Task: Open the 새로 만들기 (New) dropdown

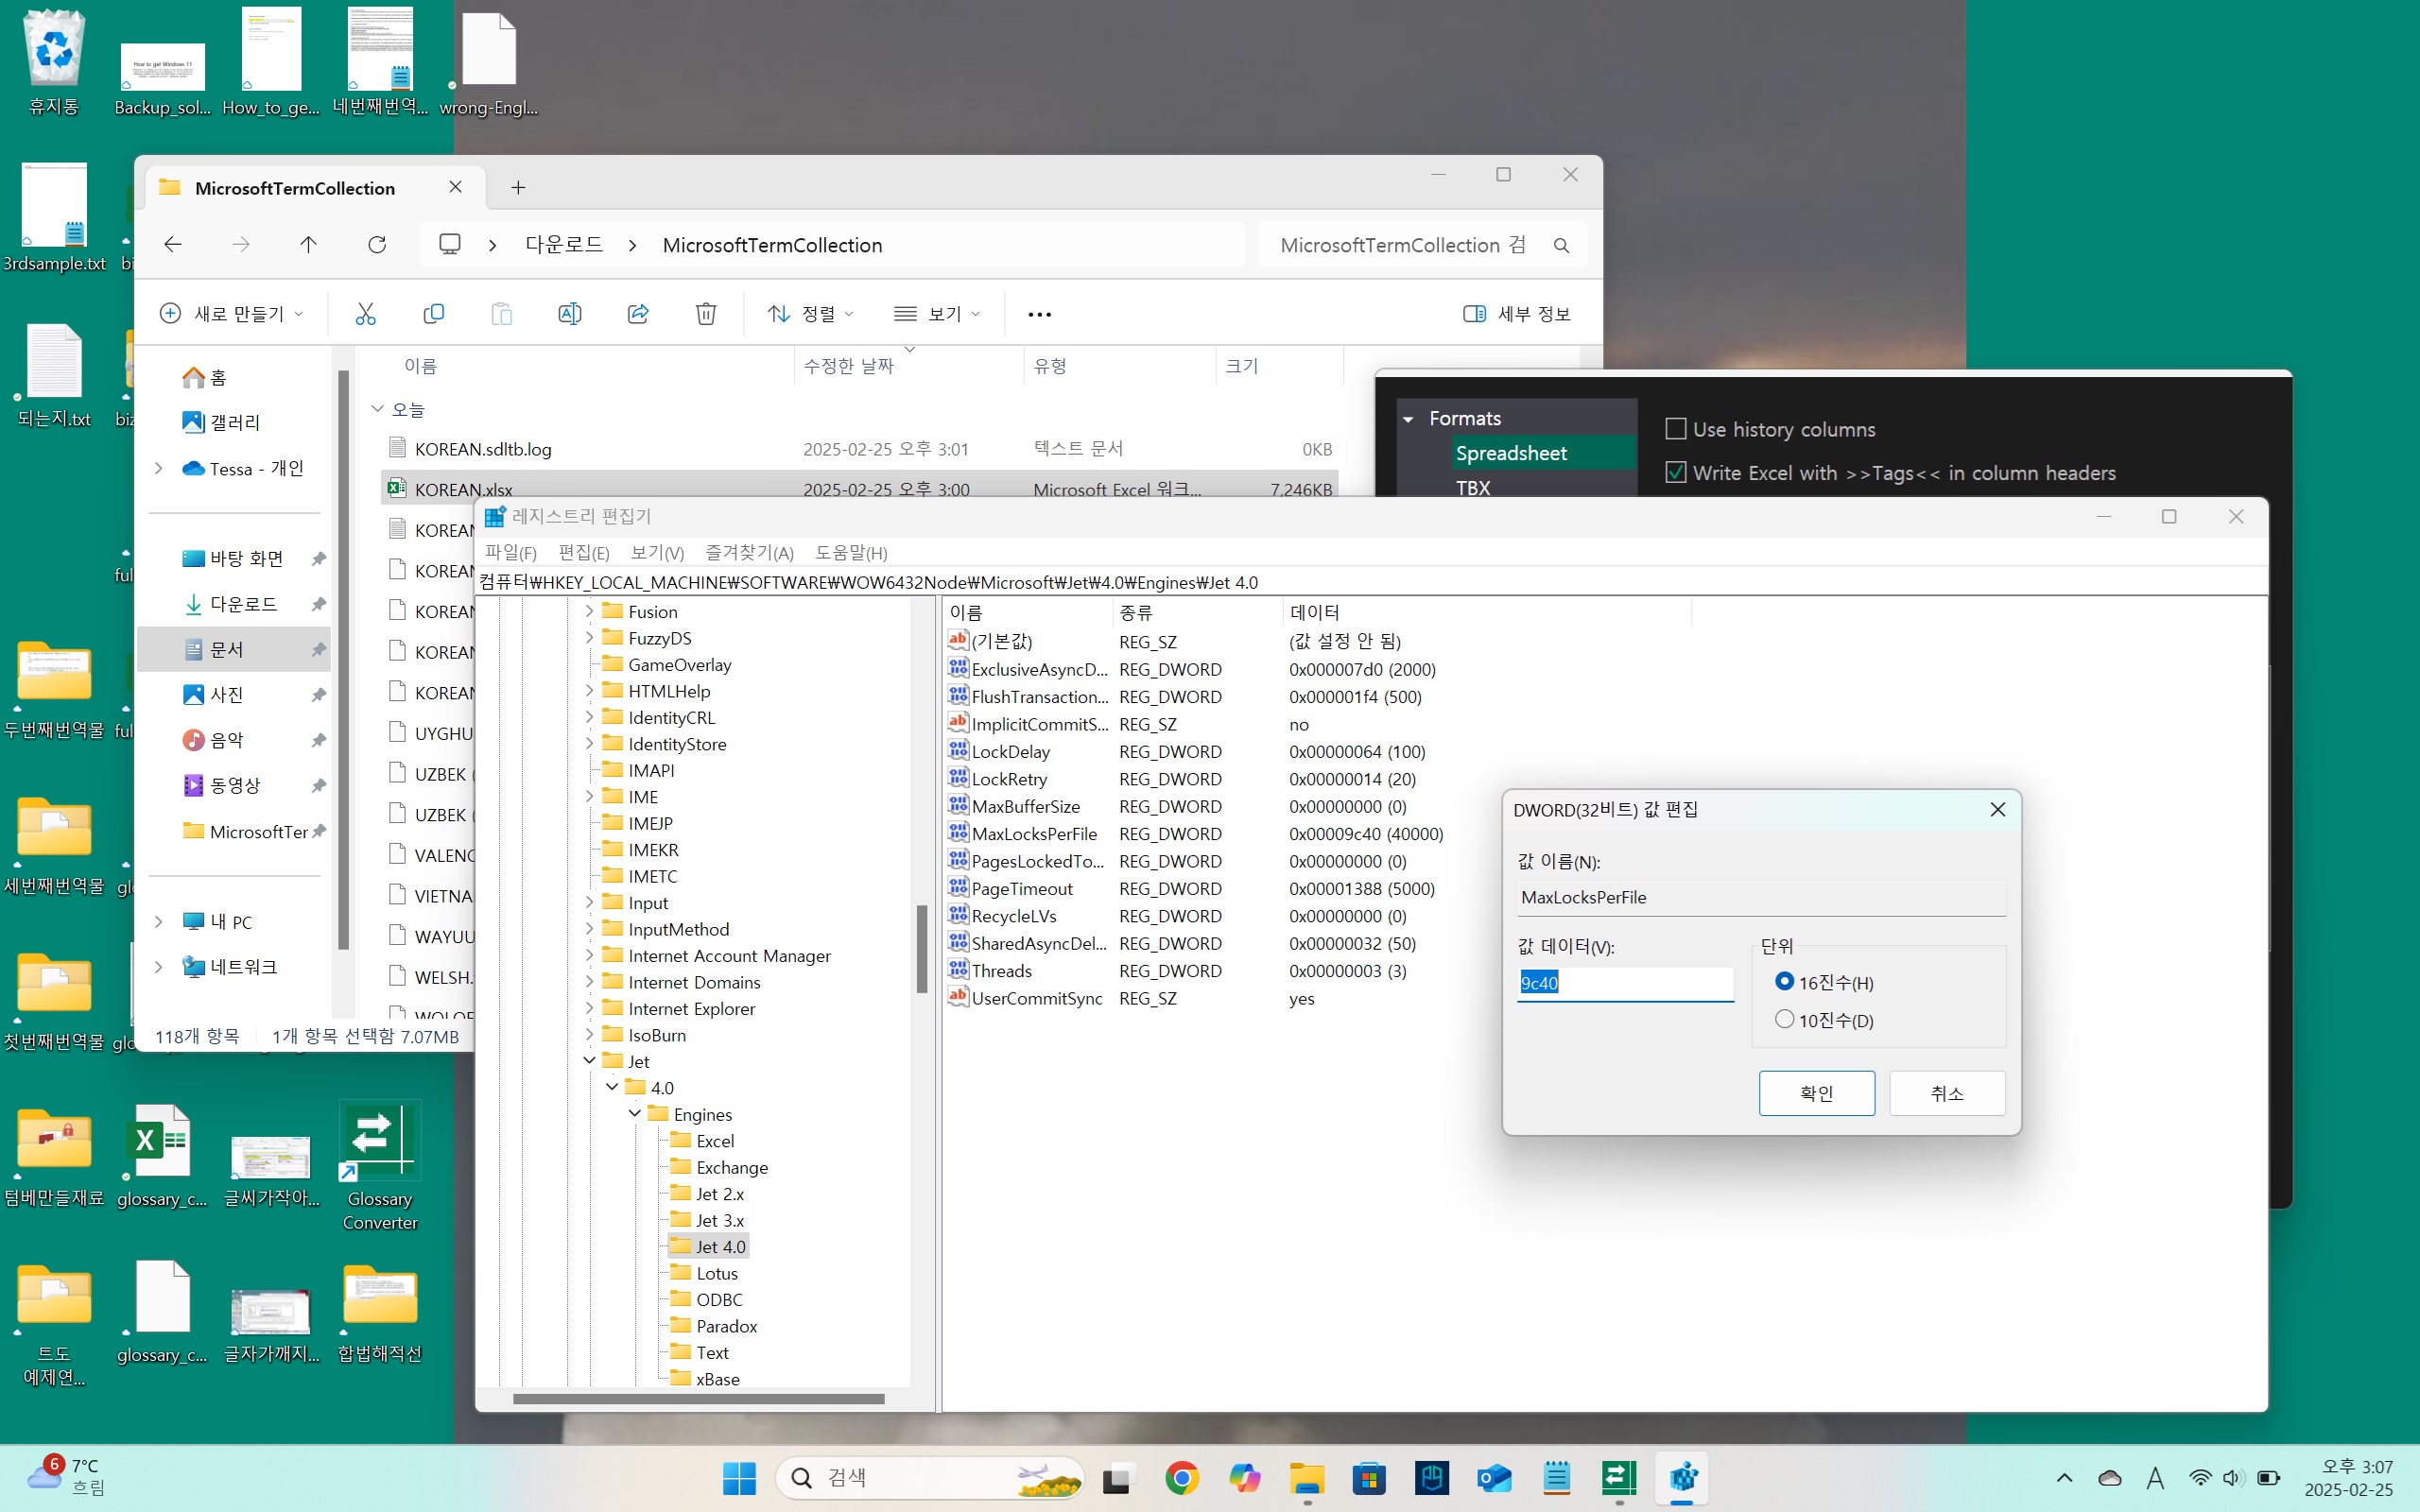Action: coord(232,314)
